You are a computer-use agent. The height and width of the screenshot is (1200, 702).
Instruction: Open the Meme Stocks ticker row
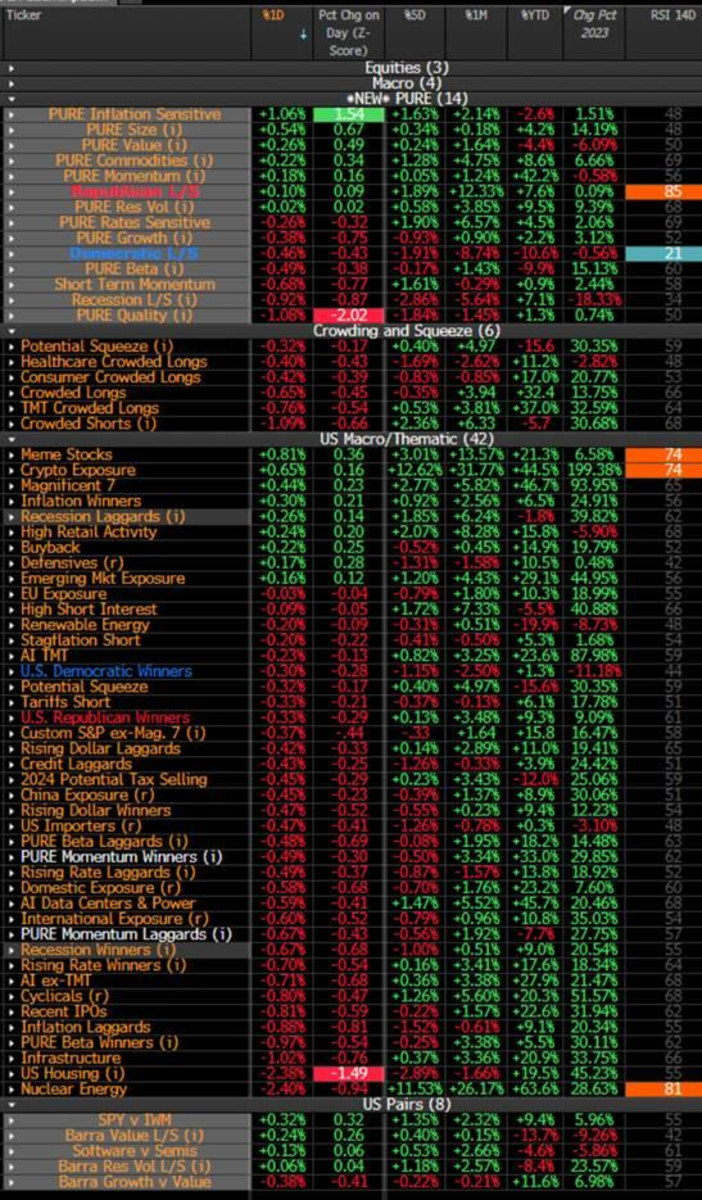(66, 455)
